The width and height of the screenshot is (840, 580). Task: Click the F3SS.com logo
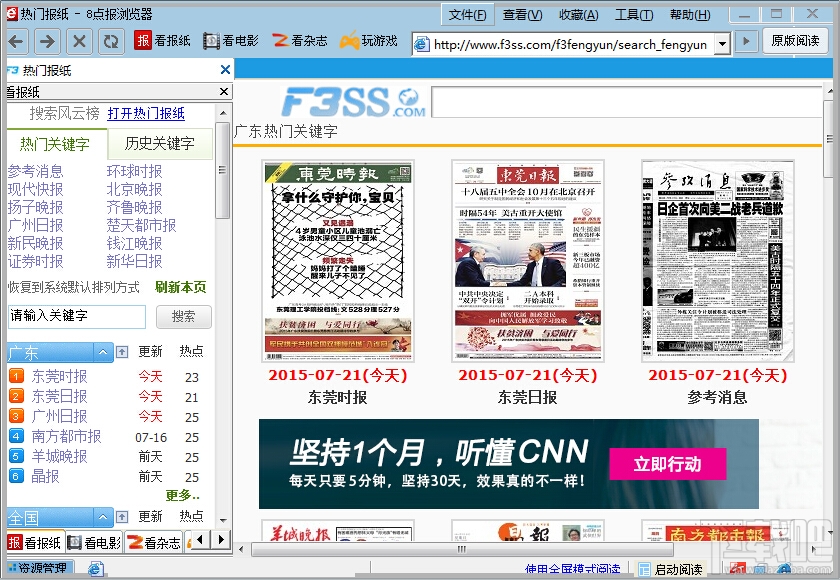[x=354, y=102]
